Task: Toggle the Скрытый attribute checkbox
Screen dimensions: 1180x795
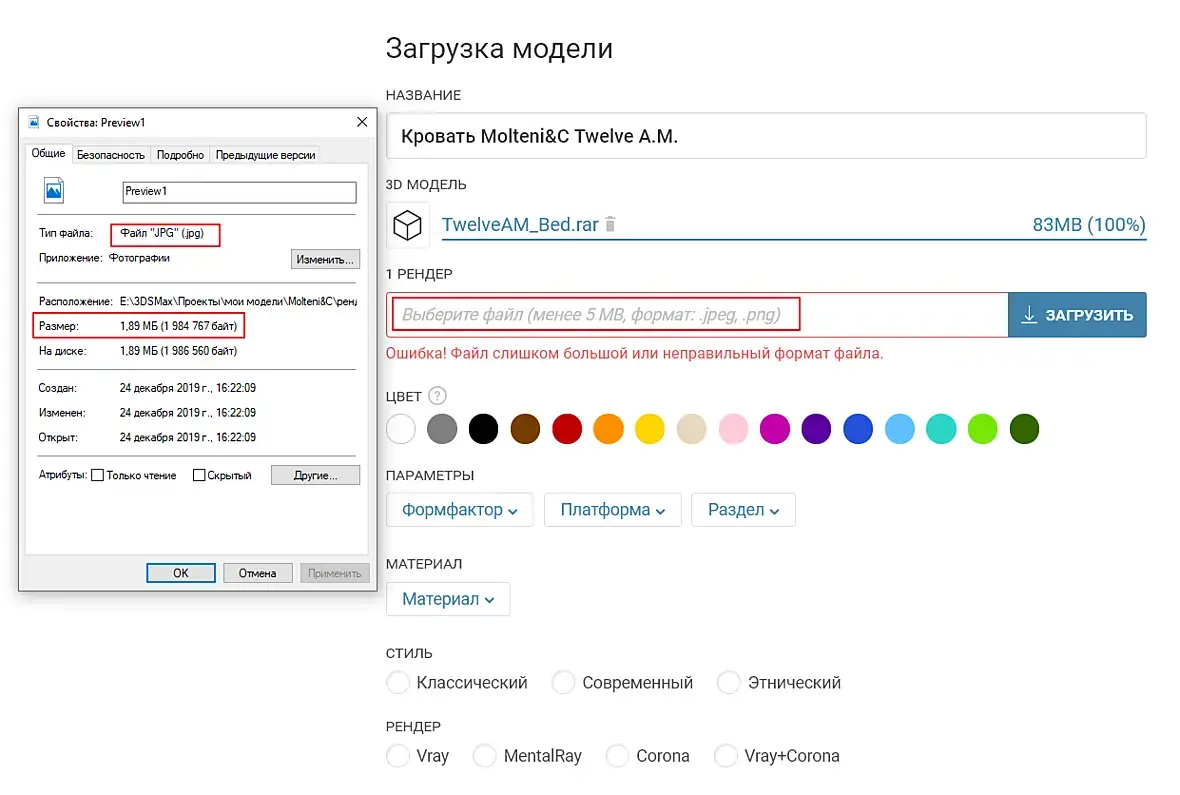Action: 199,475
